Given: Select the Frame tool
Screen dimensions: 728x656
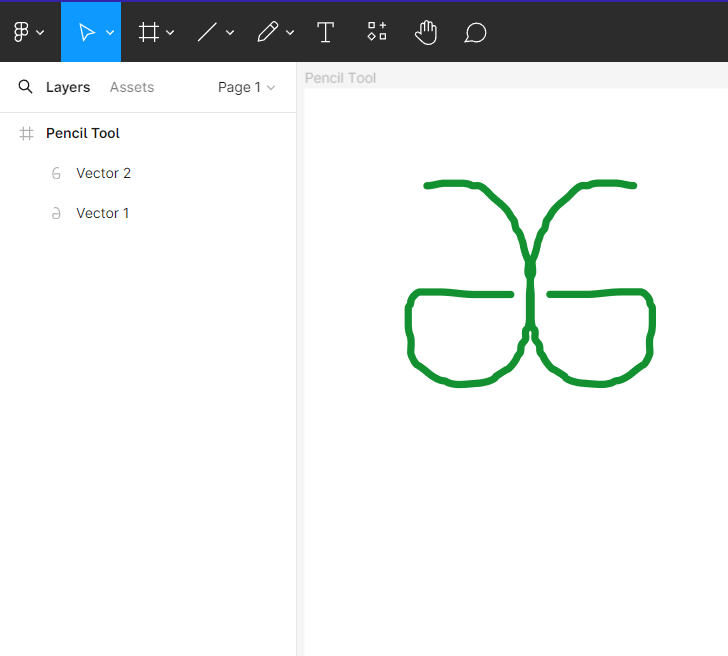Looking at the screenshot, I should 149,32.
